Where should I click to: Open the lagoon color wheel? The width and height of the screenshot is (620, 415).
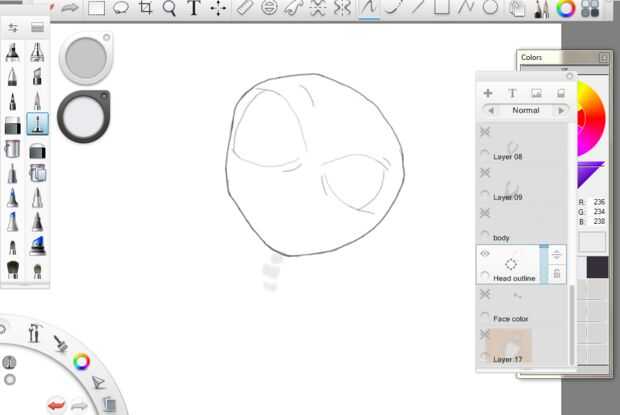coord(81,362)
